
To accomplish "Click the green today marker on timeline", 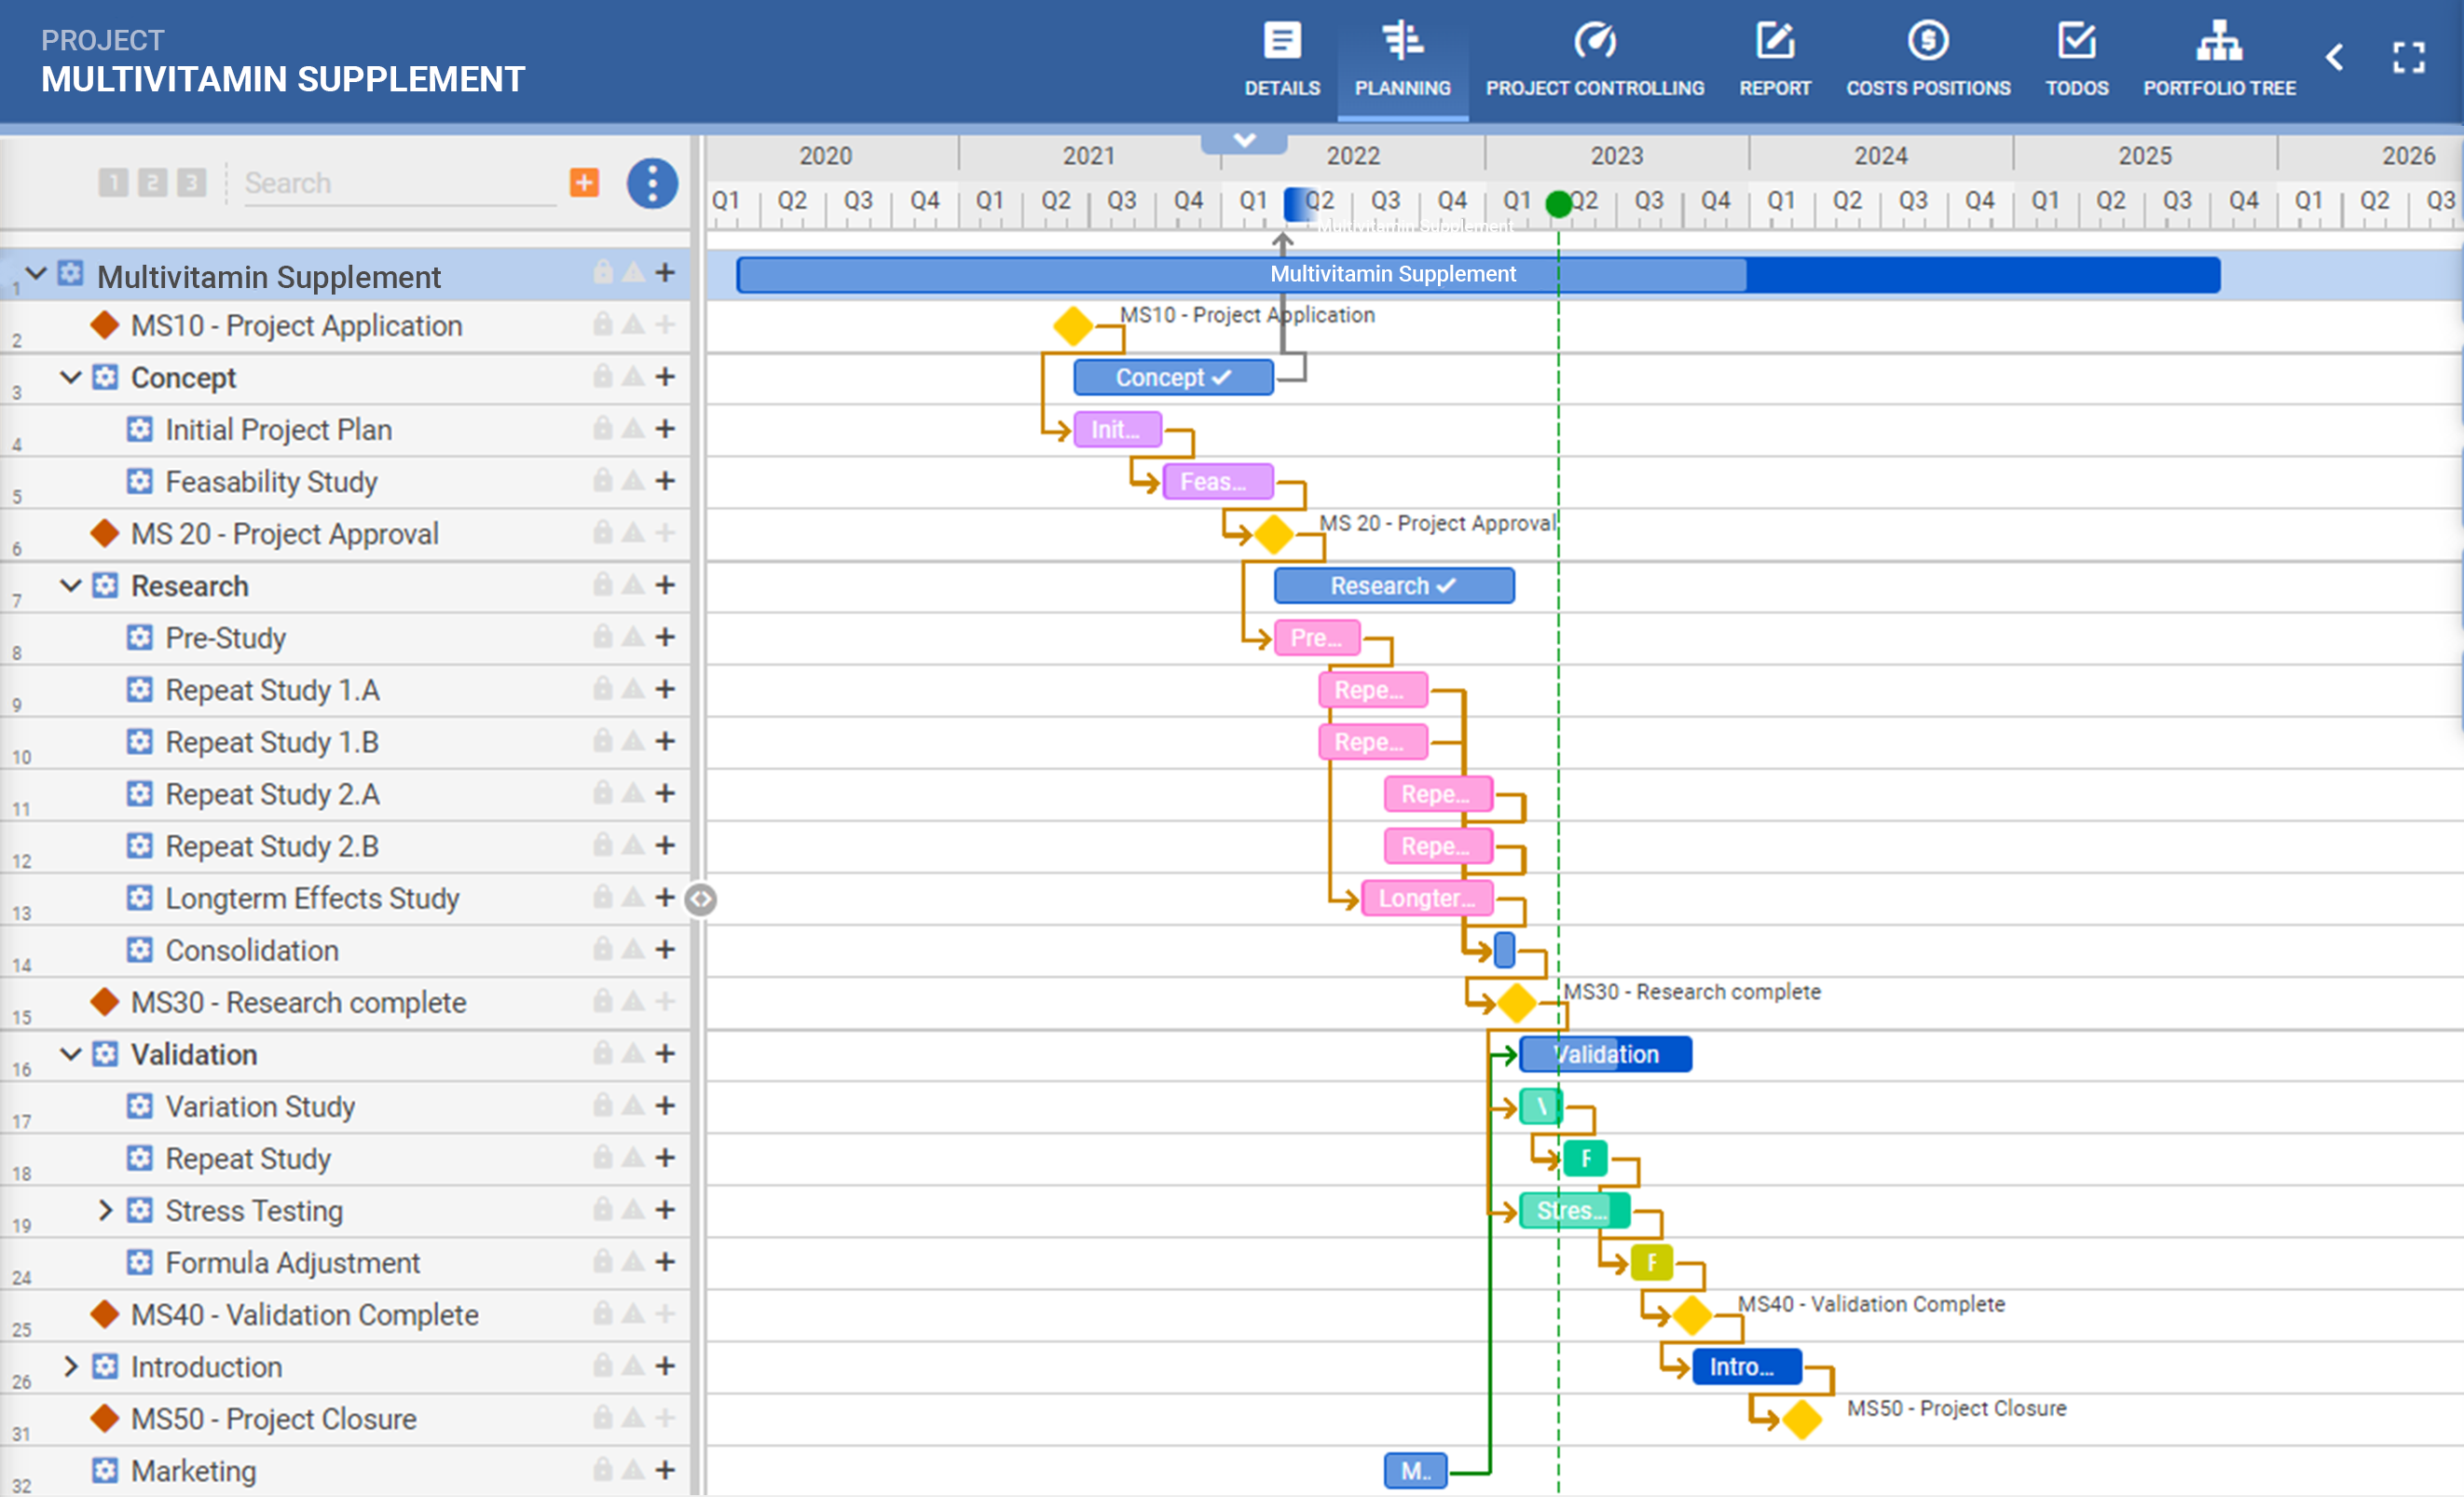I will (1558, 204).
